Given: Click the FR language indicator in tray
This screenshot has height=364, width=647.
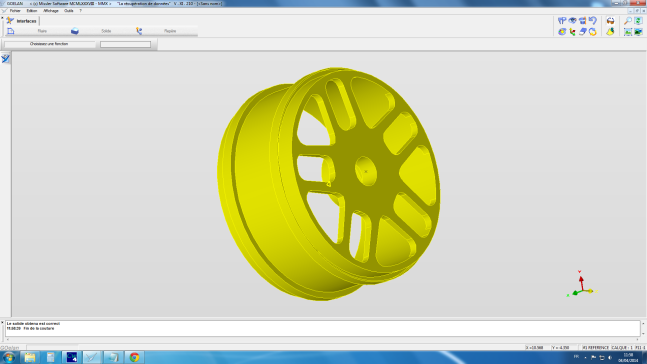Looking at the screenshot, I should (x=576, y=357).
